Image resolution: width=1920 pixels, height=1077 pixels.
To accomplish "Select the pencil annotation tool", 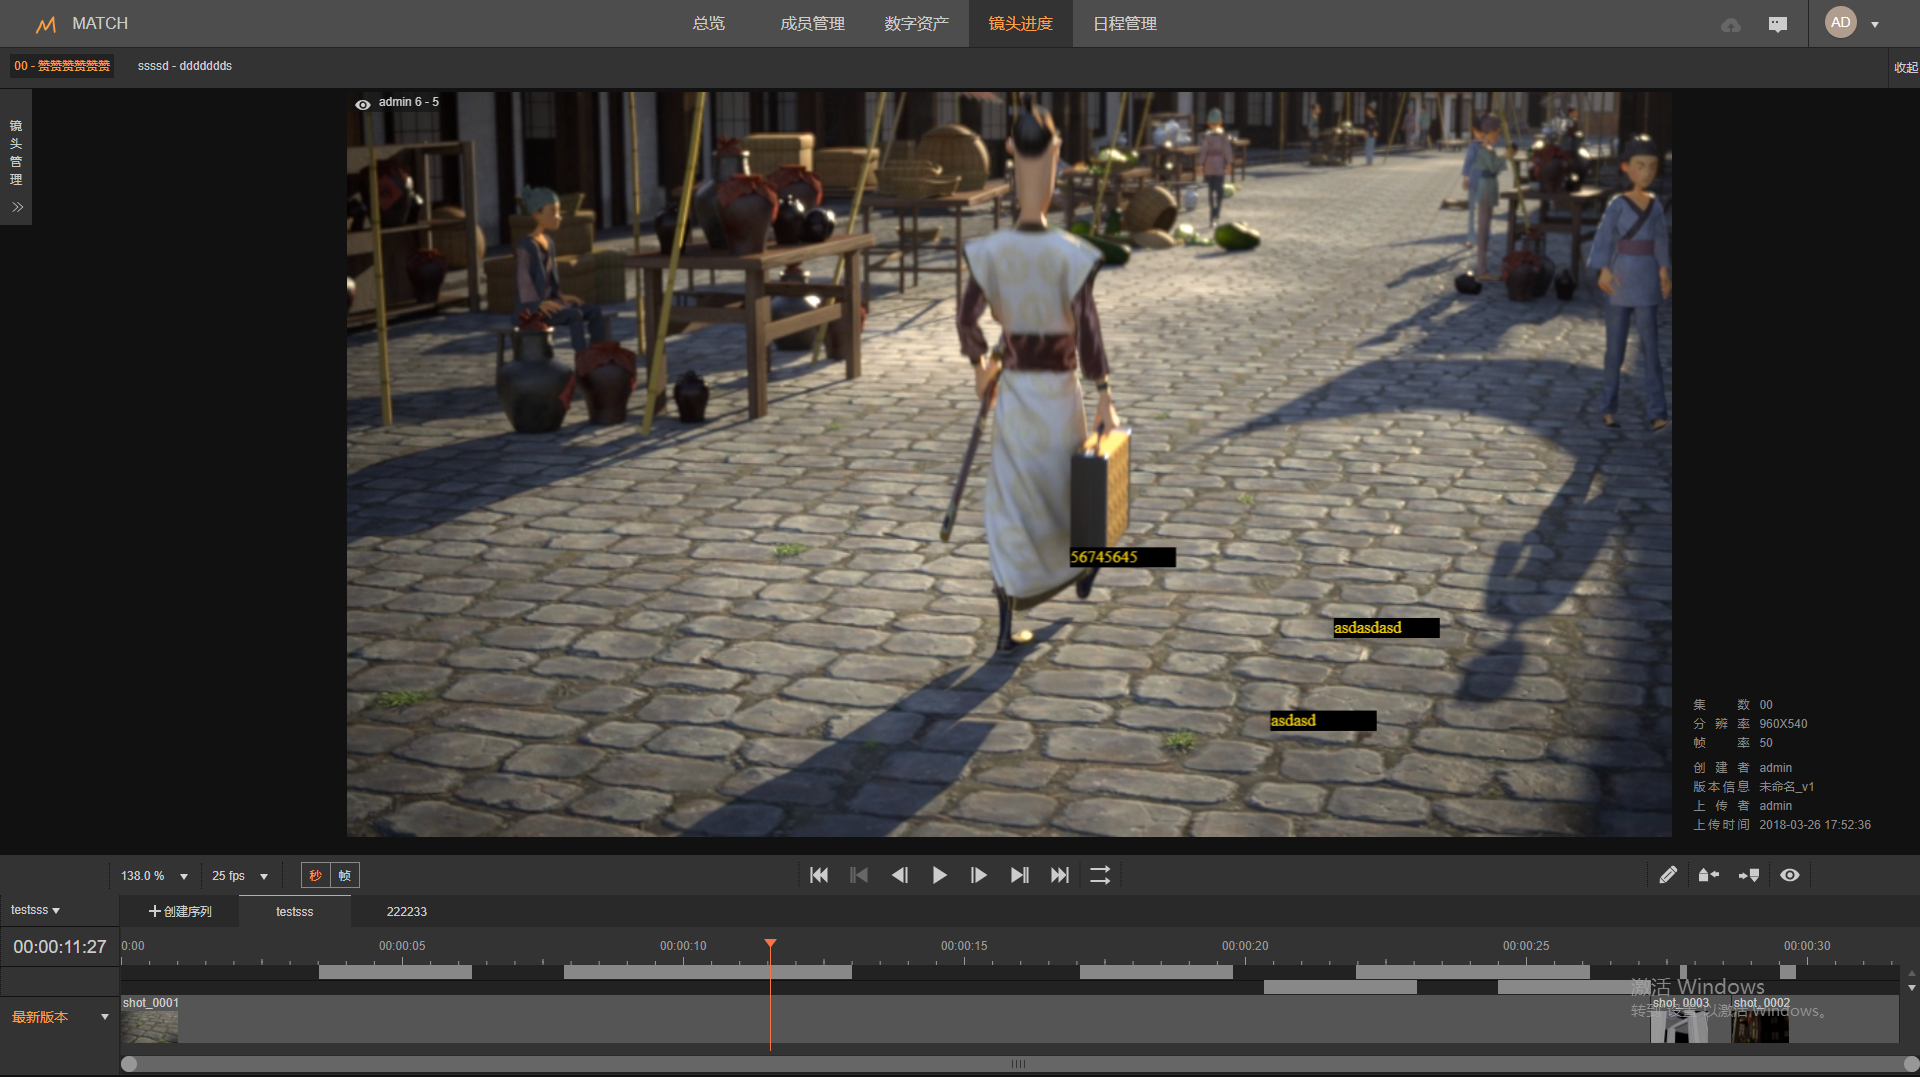I will tap(1668, 876).
